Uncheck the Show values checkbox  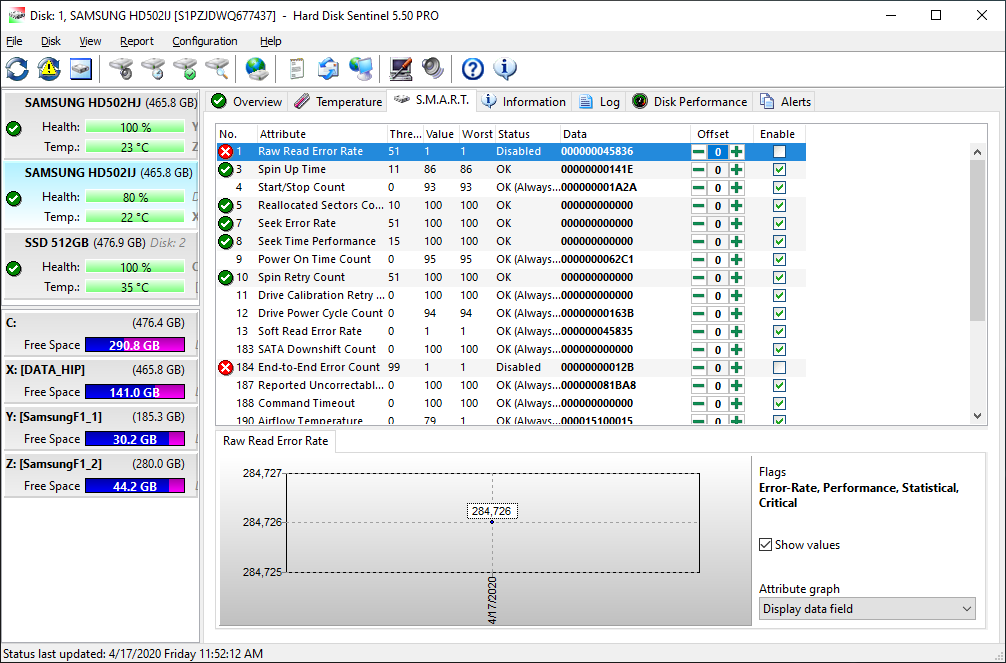(765, 545)
